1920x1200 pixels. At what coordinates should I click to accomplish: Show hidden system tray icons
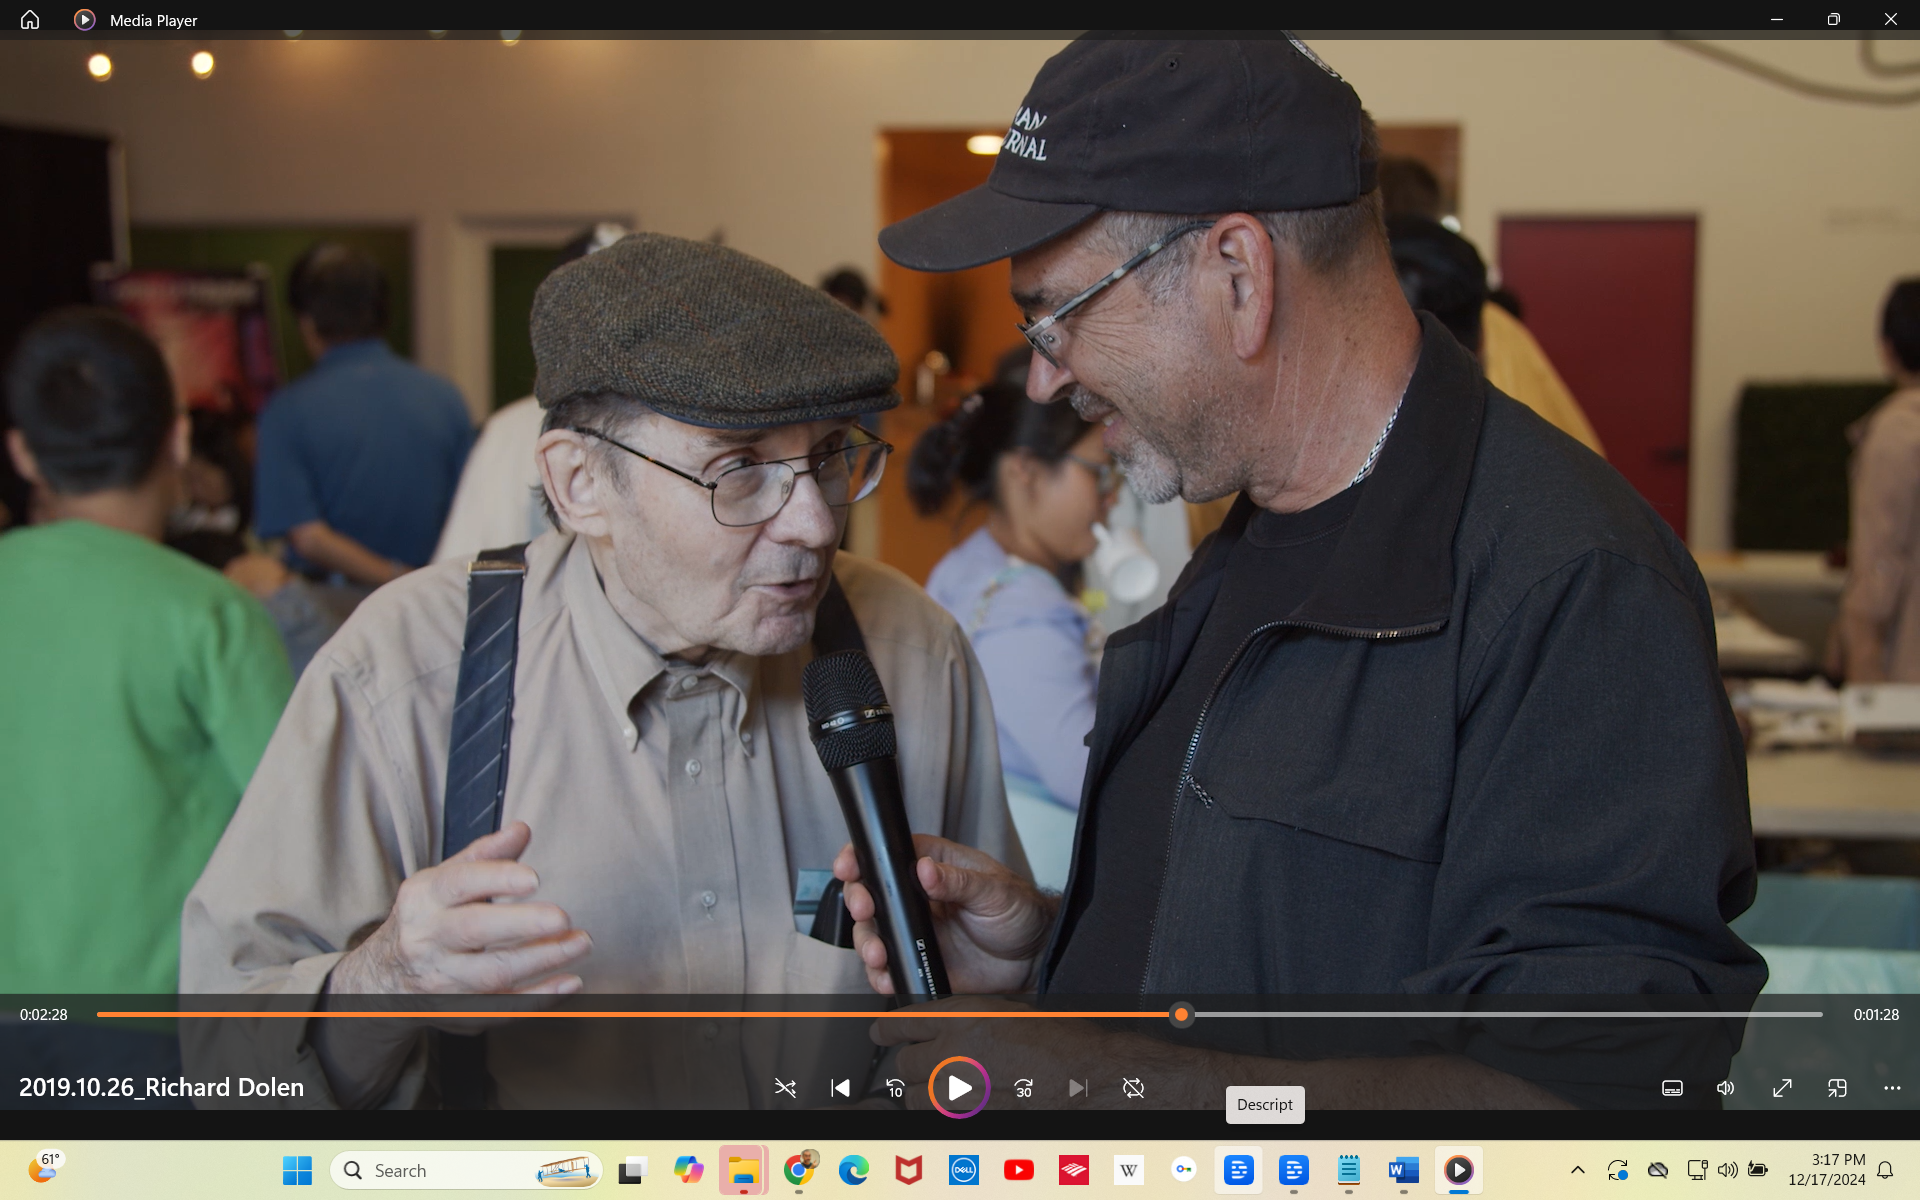pos(1578,1170)
